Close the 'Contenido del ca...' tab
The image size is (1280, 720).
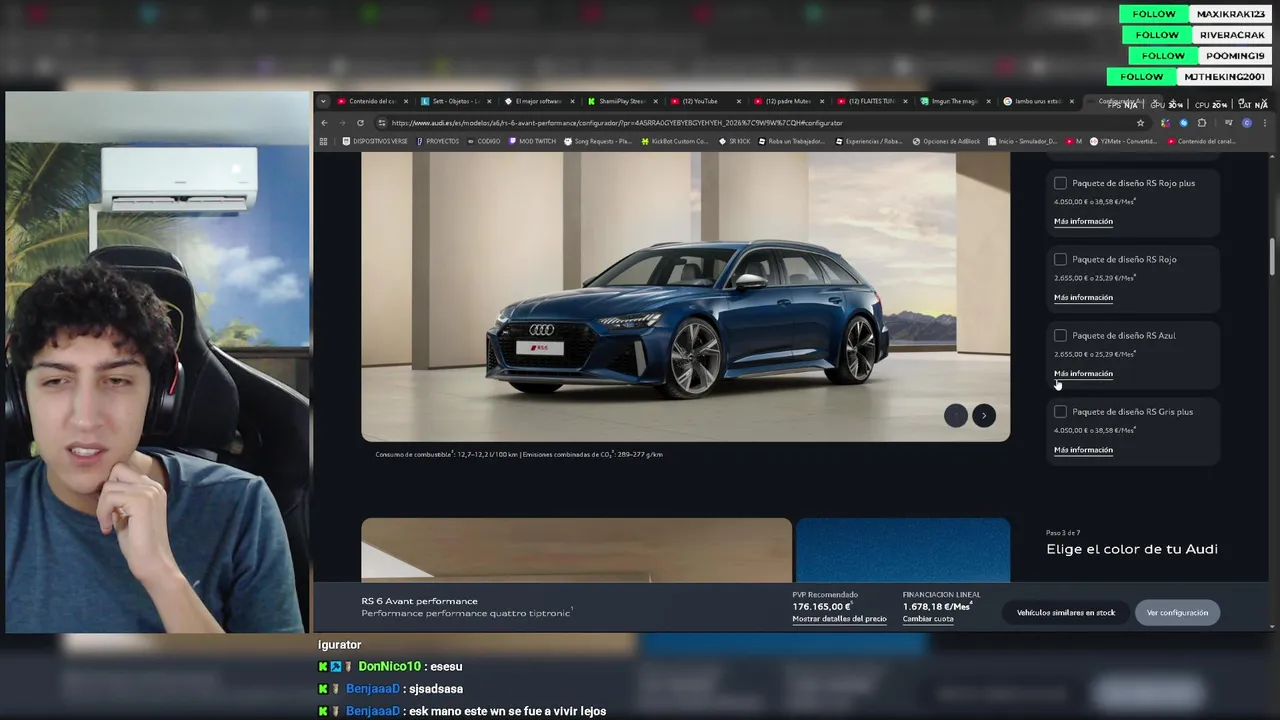point(405,101)
